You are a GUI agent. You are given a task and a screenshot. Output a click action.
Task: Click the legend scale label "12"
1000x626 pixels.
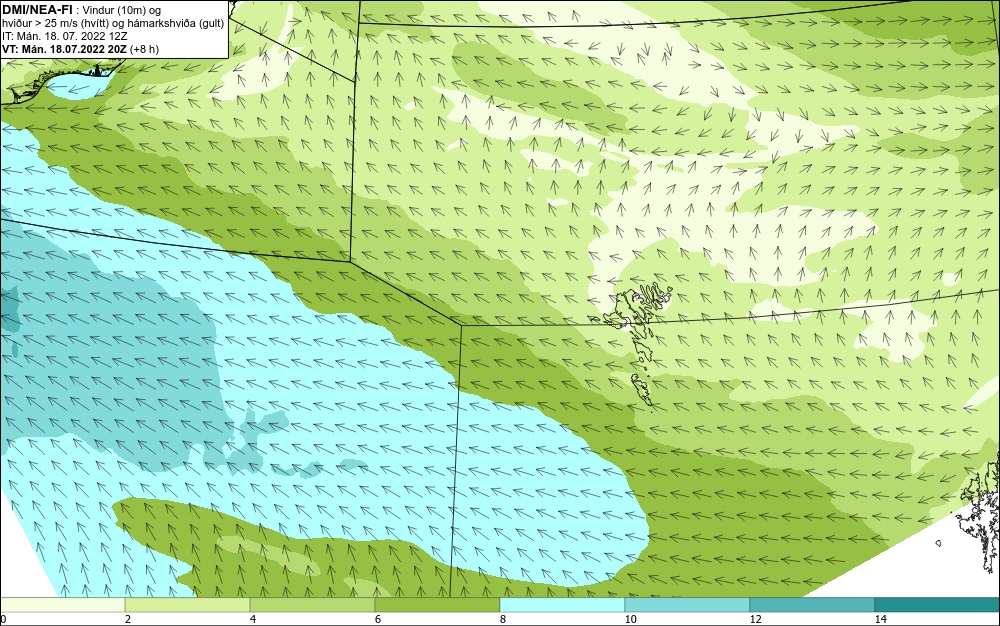(756, 619)
